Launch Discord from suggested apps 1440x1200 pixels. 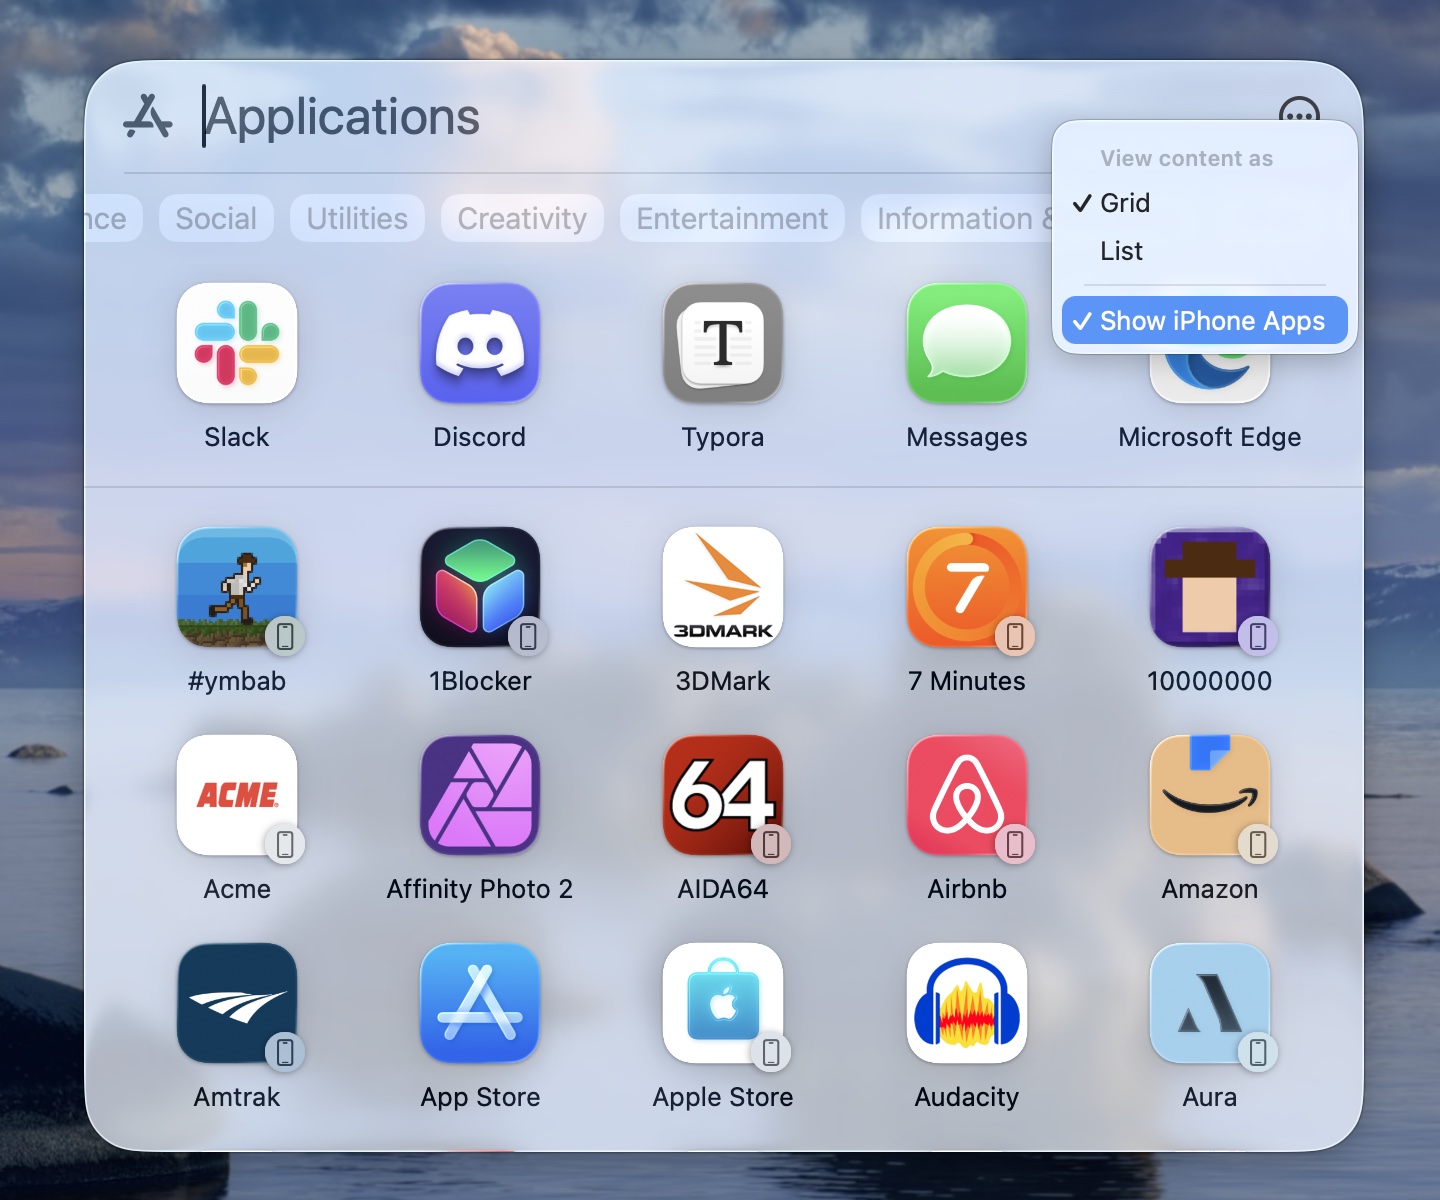pyautogui.click(x=480, y=344)
